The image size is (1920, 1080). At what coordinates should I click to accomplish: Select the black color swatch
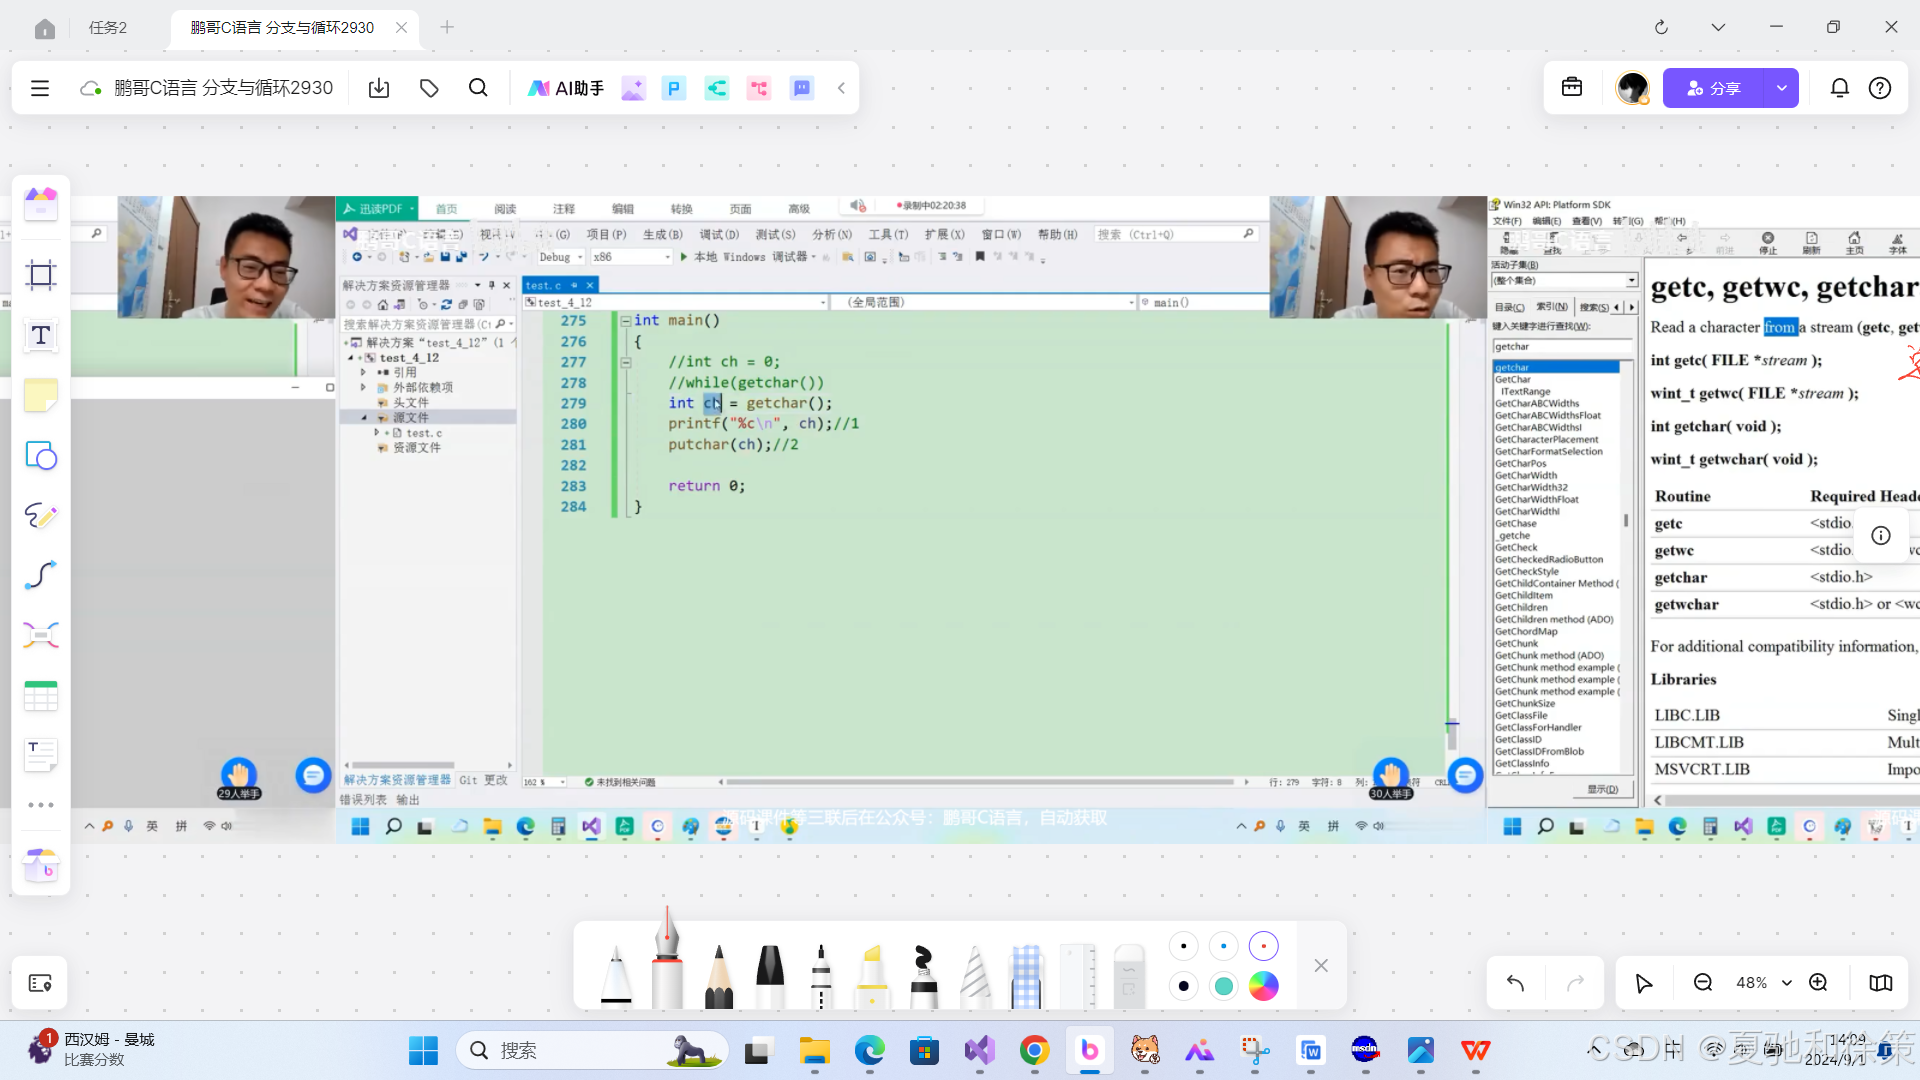pyautogui.click(x=1184, y=986)
